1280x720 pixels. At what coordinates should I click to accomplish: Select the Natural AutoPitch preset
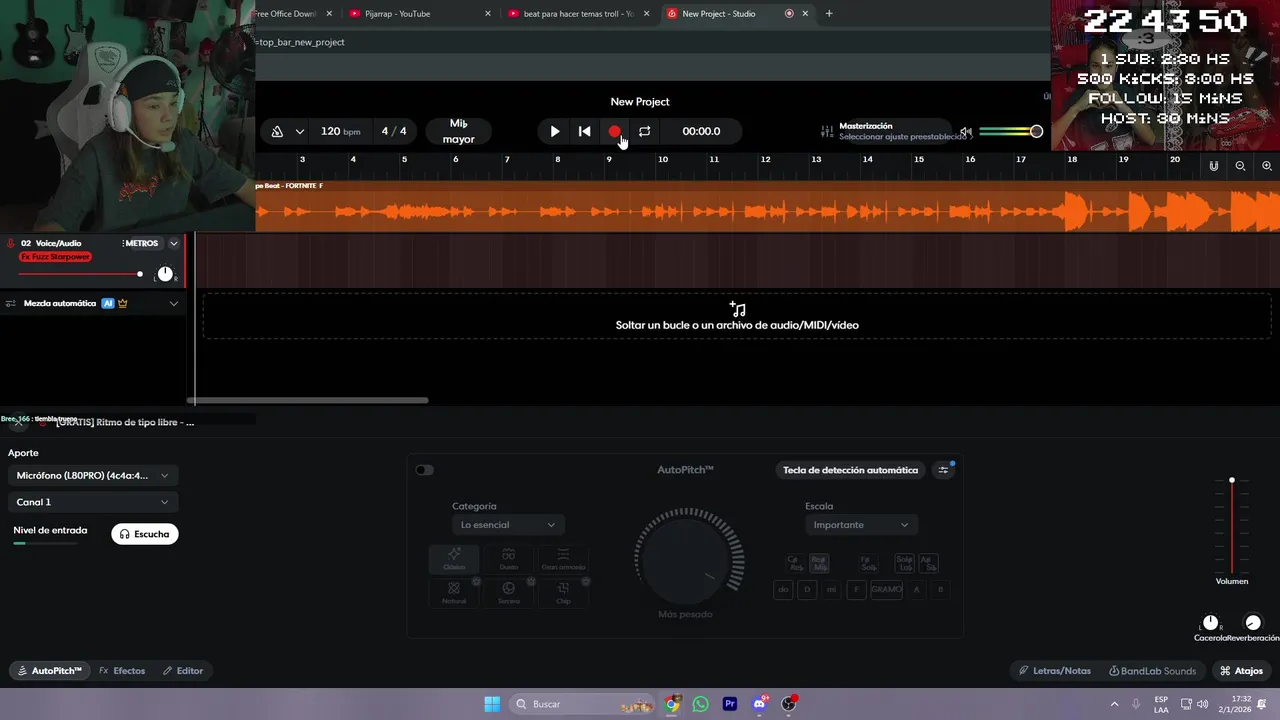pos(454,593)
